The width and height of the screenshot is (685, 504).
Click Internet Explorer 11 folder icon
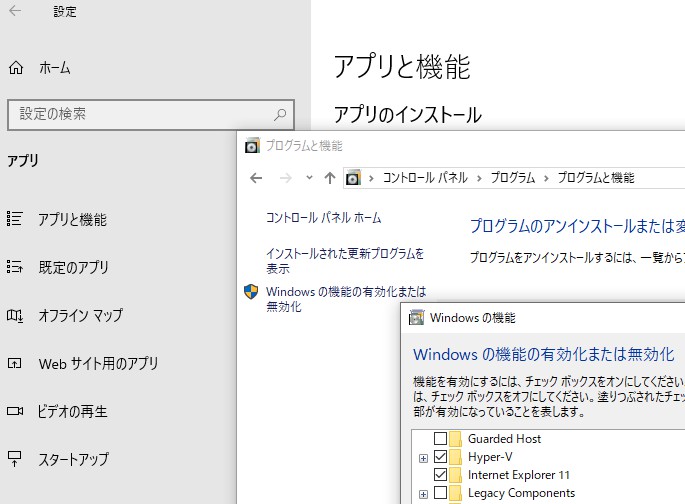(456, 474)
